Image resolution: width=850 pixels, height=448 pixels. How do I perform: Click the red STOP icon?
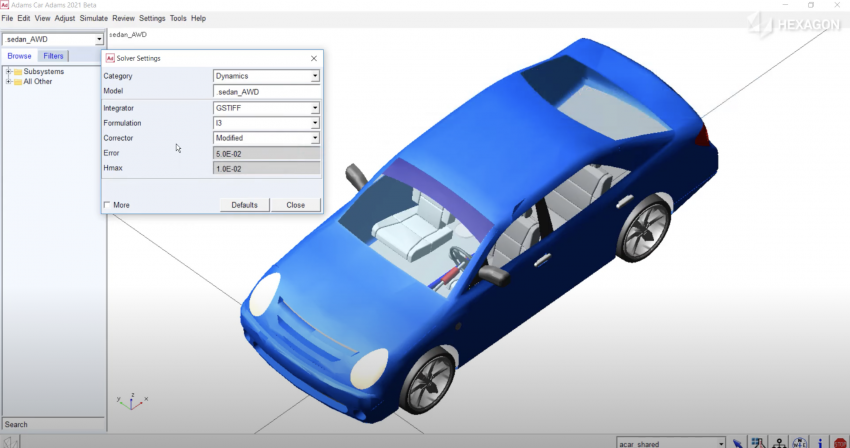pyautogui.click(x=840, y=443)
